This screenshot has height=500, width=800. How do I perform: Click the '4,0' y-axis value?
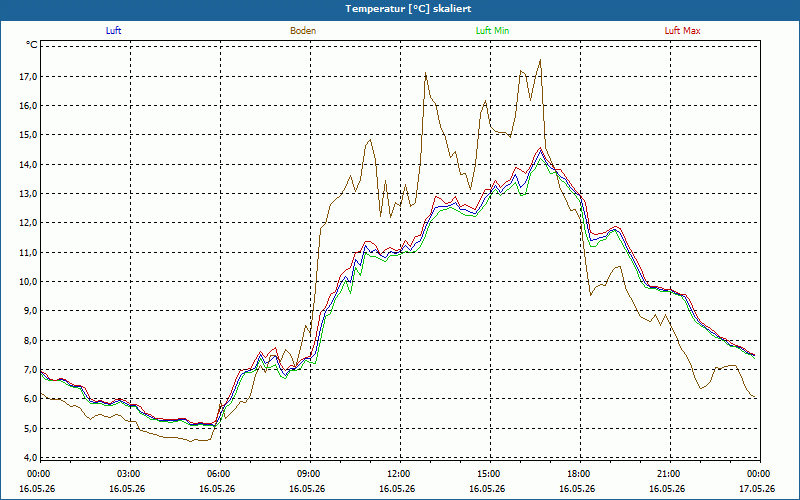[x=31, y=457]
